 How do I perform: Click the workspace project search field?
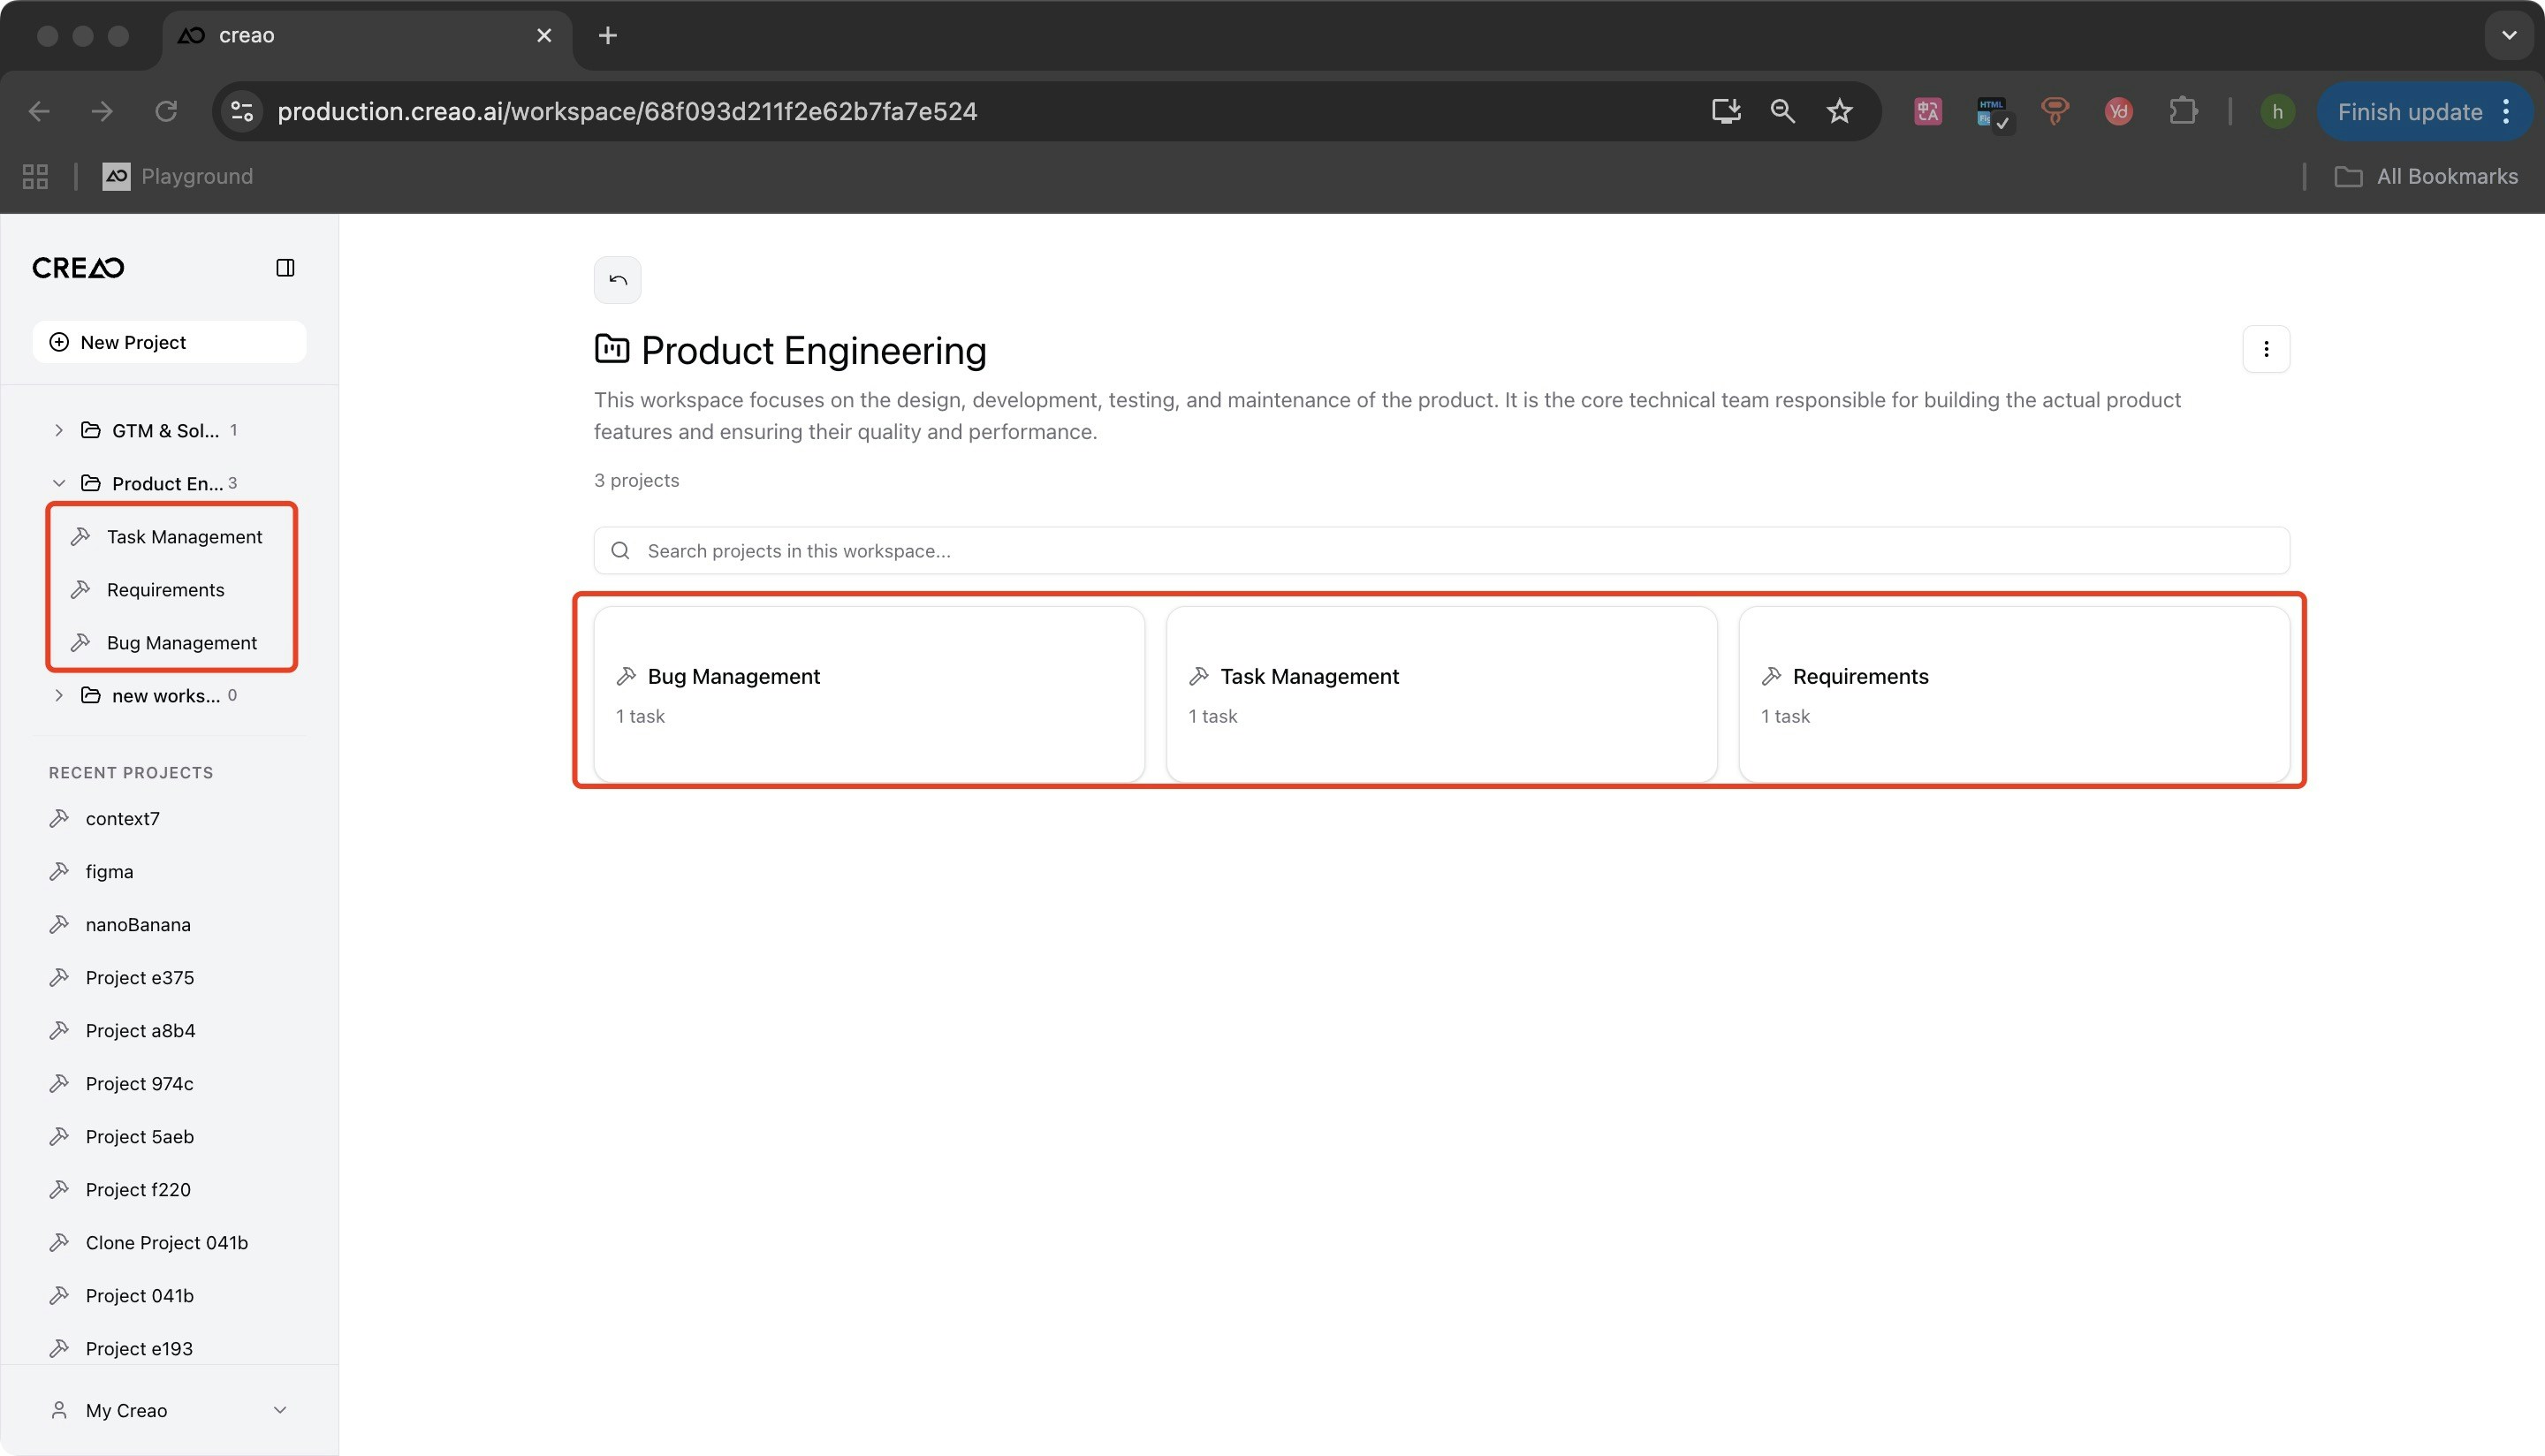pos(1440,551)
